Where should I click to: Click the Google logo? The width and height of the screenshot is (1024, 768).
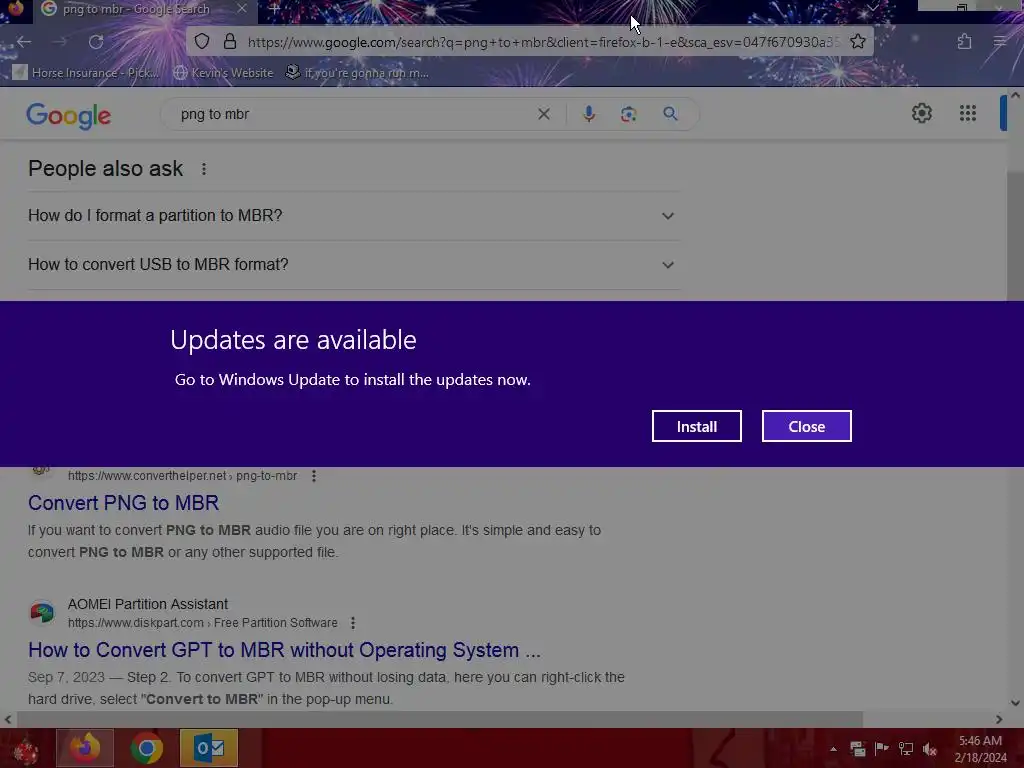[69, 115]
